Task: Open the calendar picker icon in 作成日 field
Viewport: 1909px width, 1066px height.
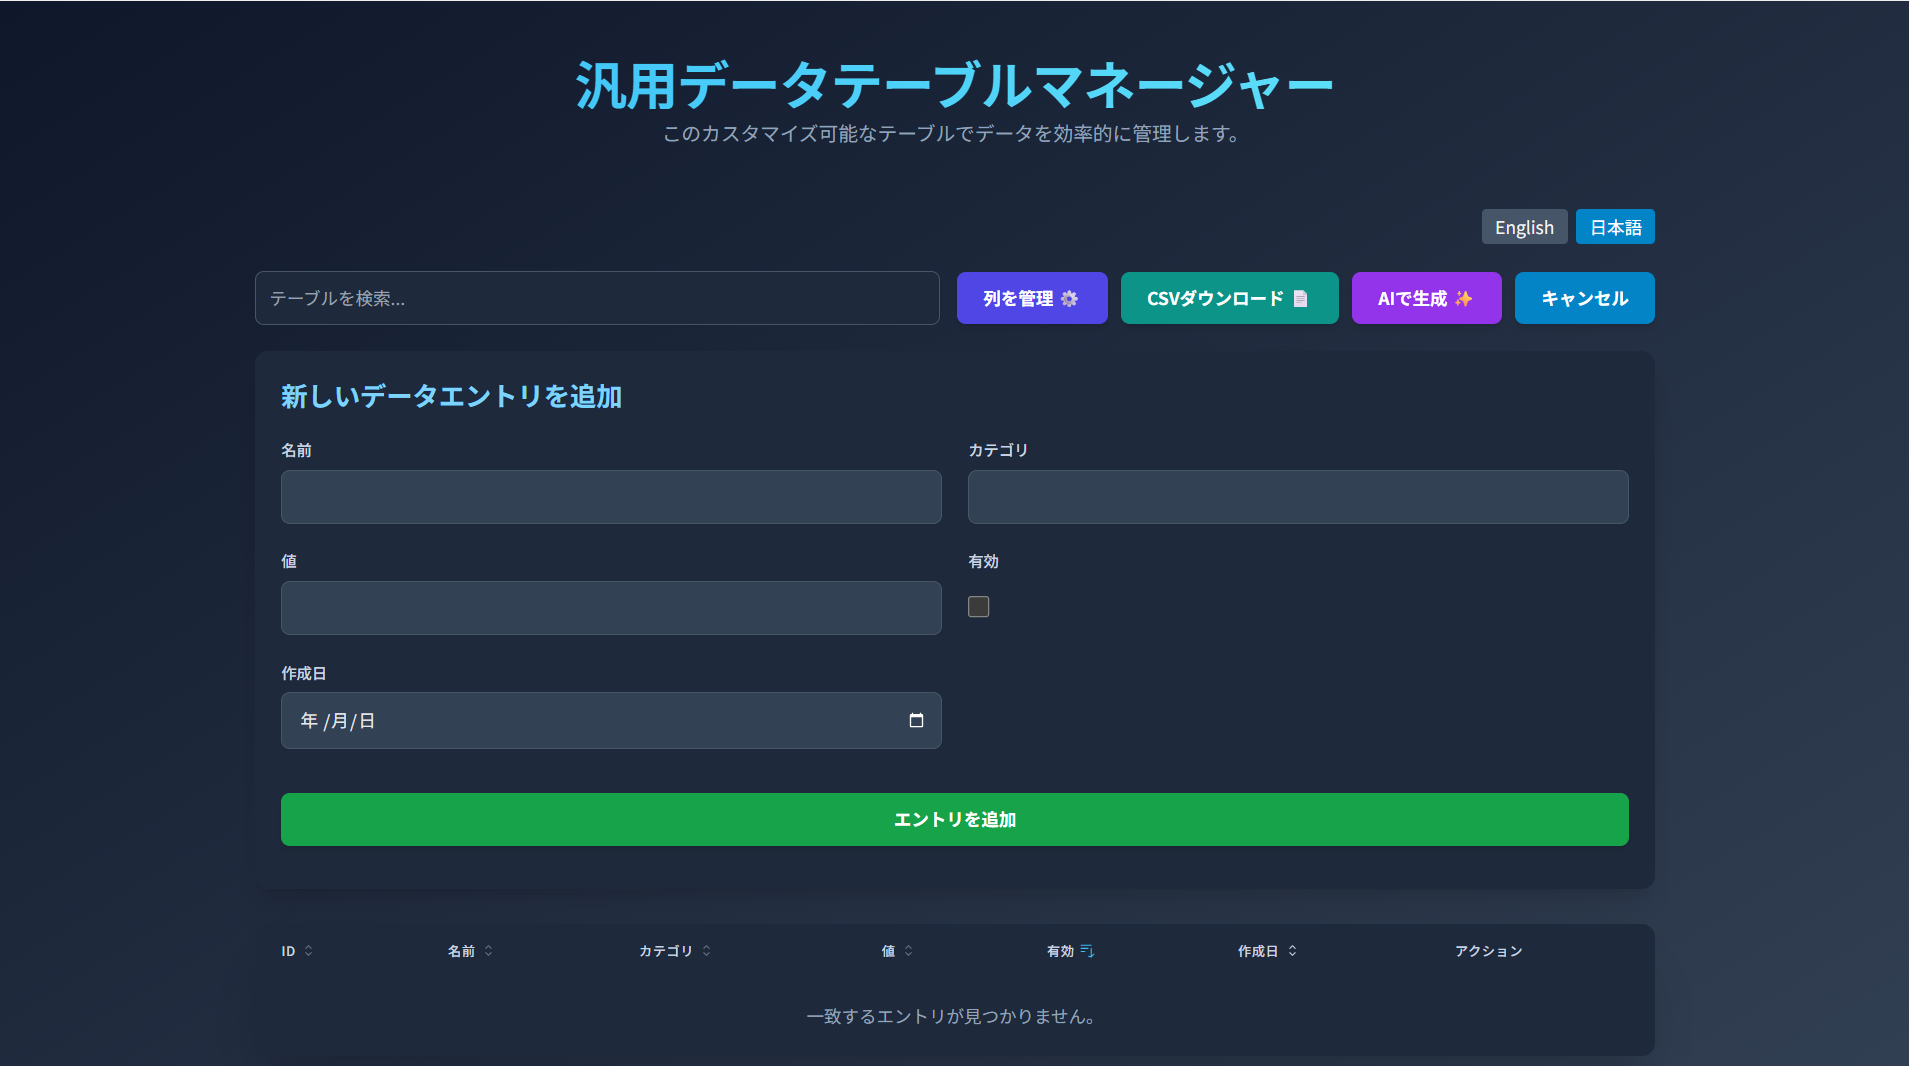Action: (x=915, y=721)
